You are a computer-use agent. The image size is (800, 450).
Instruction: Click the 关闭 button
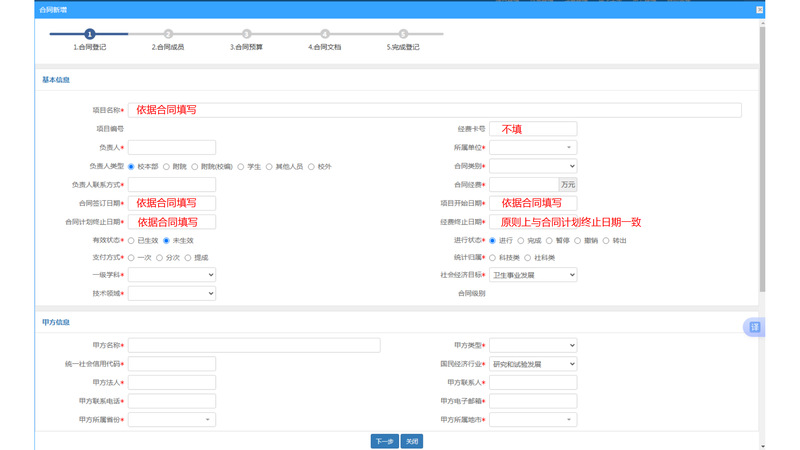pyautogui.click(x=412, y=441)
